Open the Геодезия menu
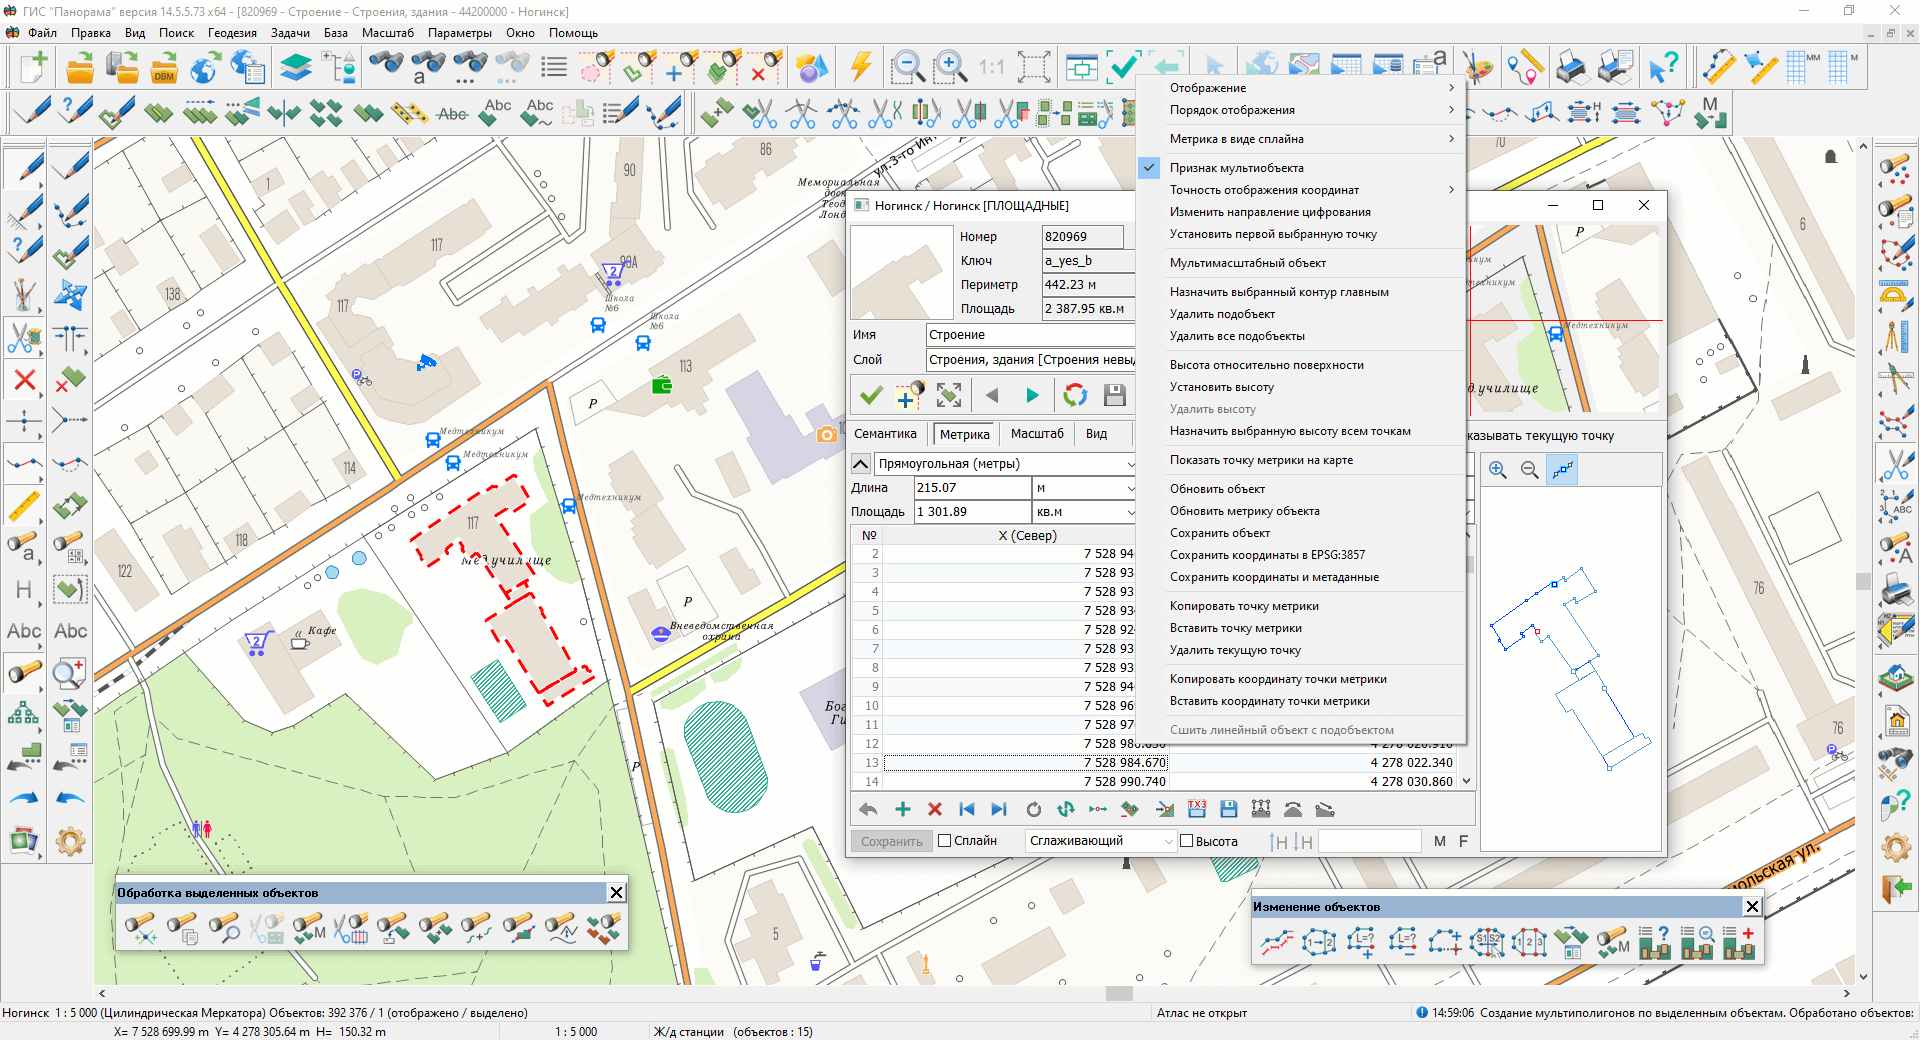1920x1040 pixels. tap(232, 33)
